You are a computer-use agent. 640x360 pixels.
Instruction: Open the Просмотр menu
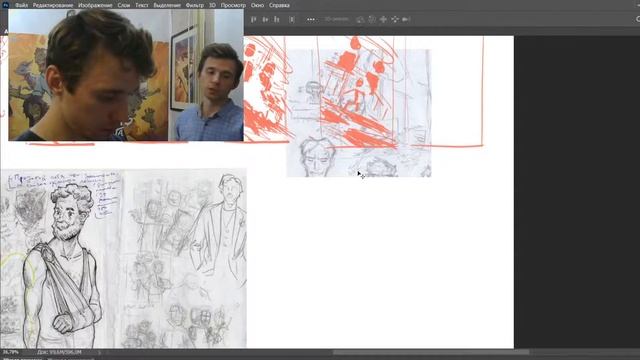tap(233, 5)
